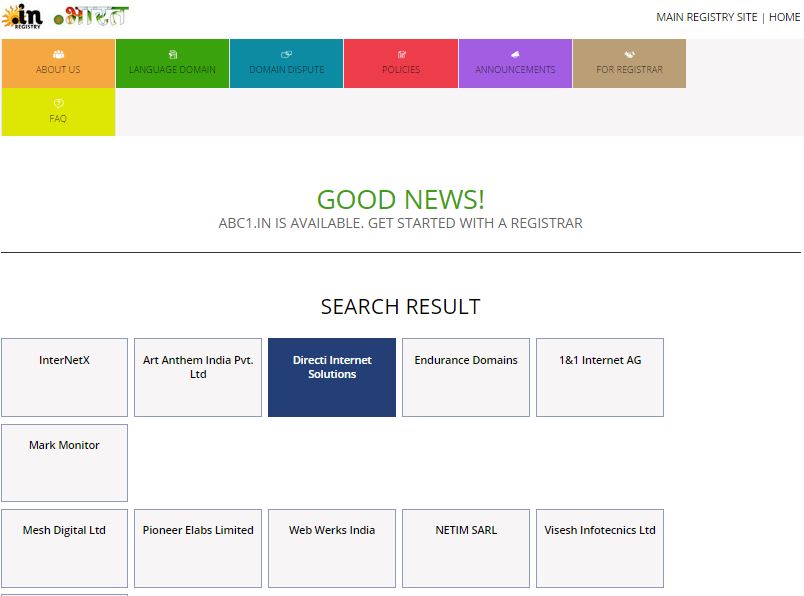Open the Domain Dispute menu label
This screenshot has height=596, width=804.
(x=287, y=69)
